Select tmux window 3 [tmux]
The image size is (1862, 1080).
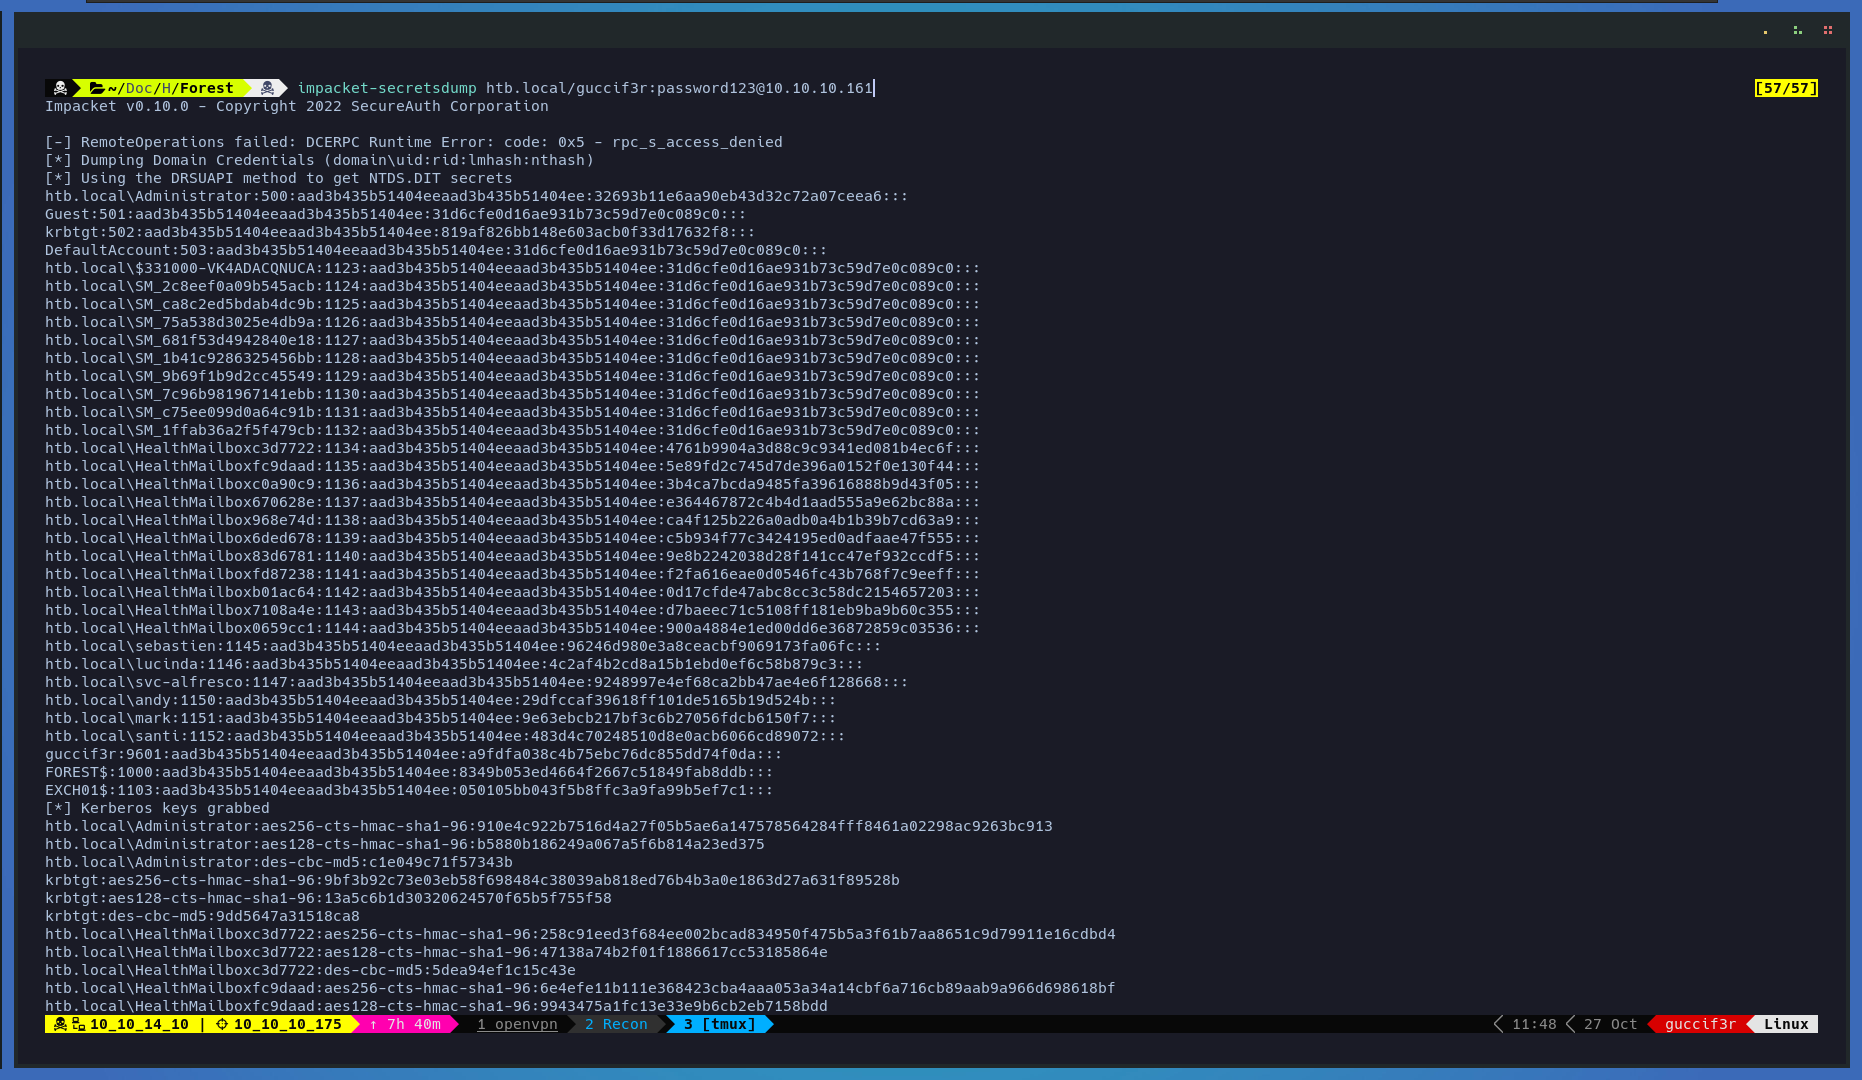point(719,1024)
